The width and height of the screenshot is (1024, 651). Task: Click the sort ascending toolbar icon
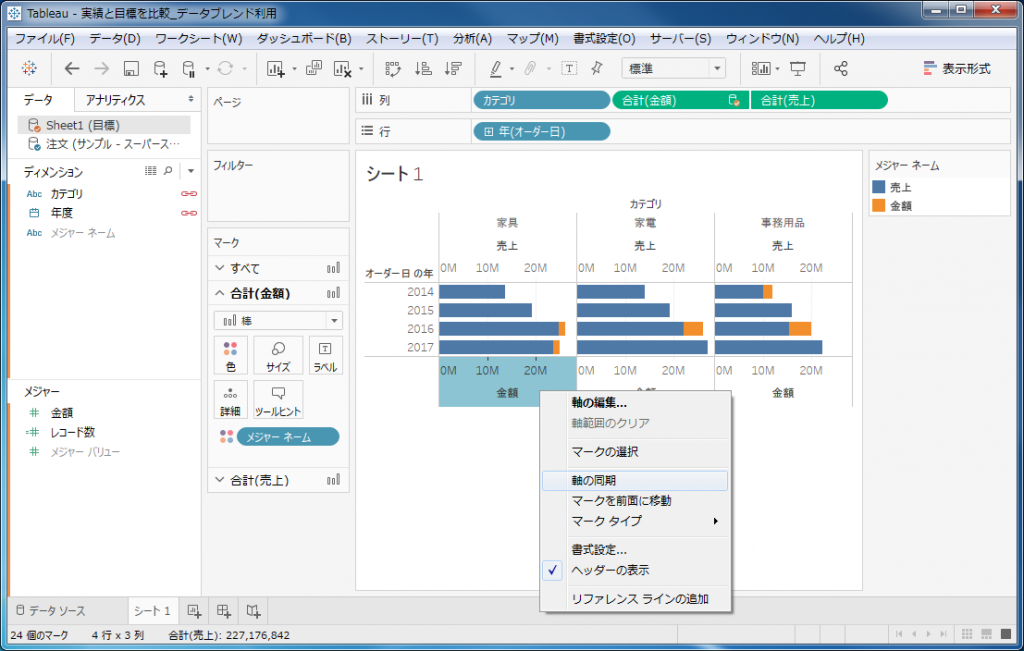tap(423, 69)
